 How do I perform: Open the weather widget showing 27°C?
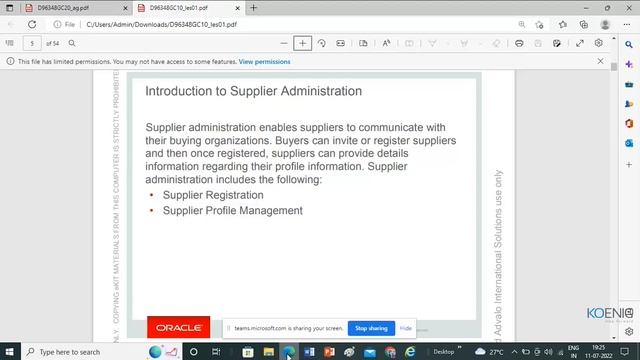pos(489,351)
